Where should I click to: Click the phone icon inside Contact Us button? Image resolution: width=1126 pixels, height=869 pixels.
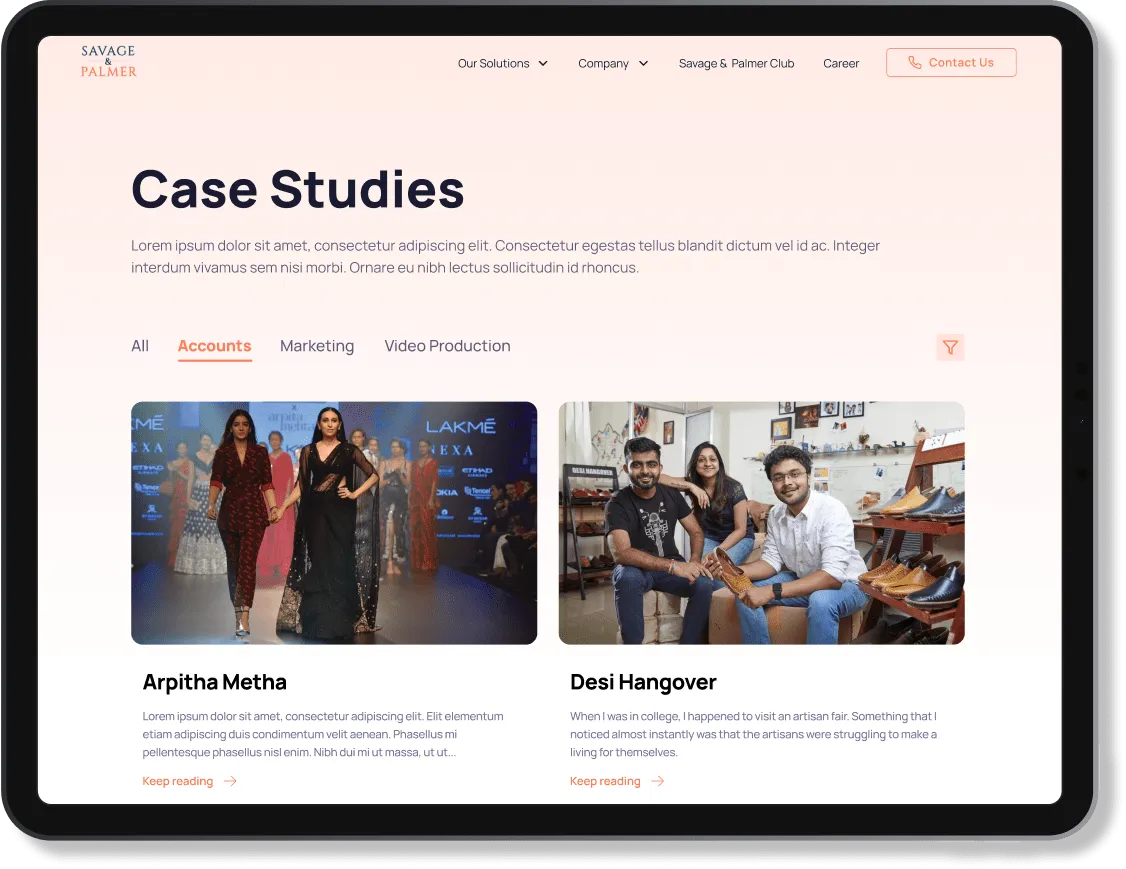click(915, 62)
